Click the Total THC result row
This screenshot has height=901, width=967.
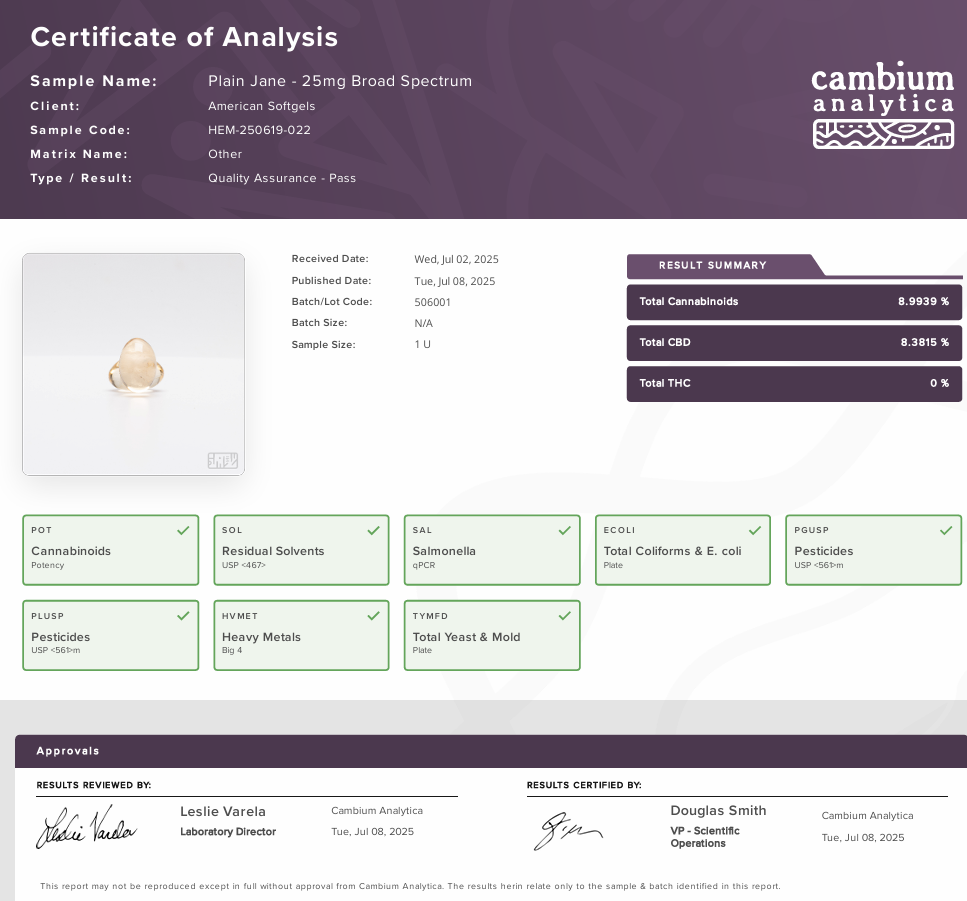point(794,384)
